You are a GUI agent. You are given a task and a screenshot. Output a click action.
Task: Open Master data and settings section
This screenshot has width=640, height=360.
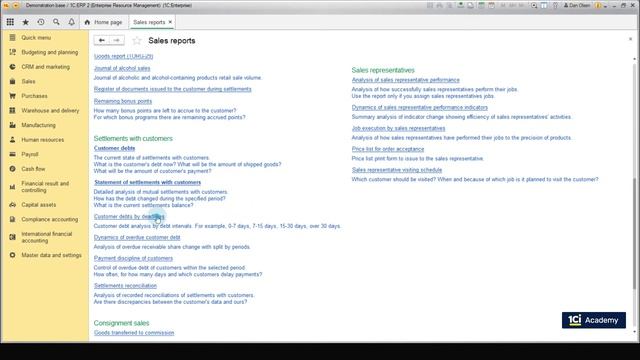(x=51, y=255)
